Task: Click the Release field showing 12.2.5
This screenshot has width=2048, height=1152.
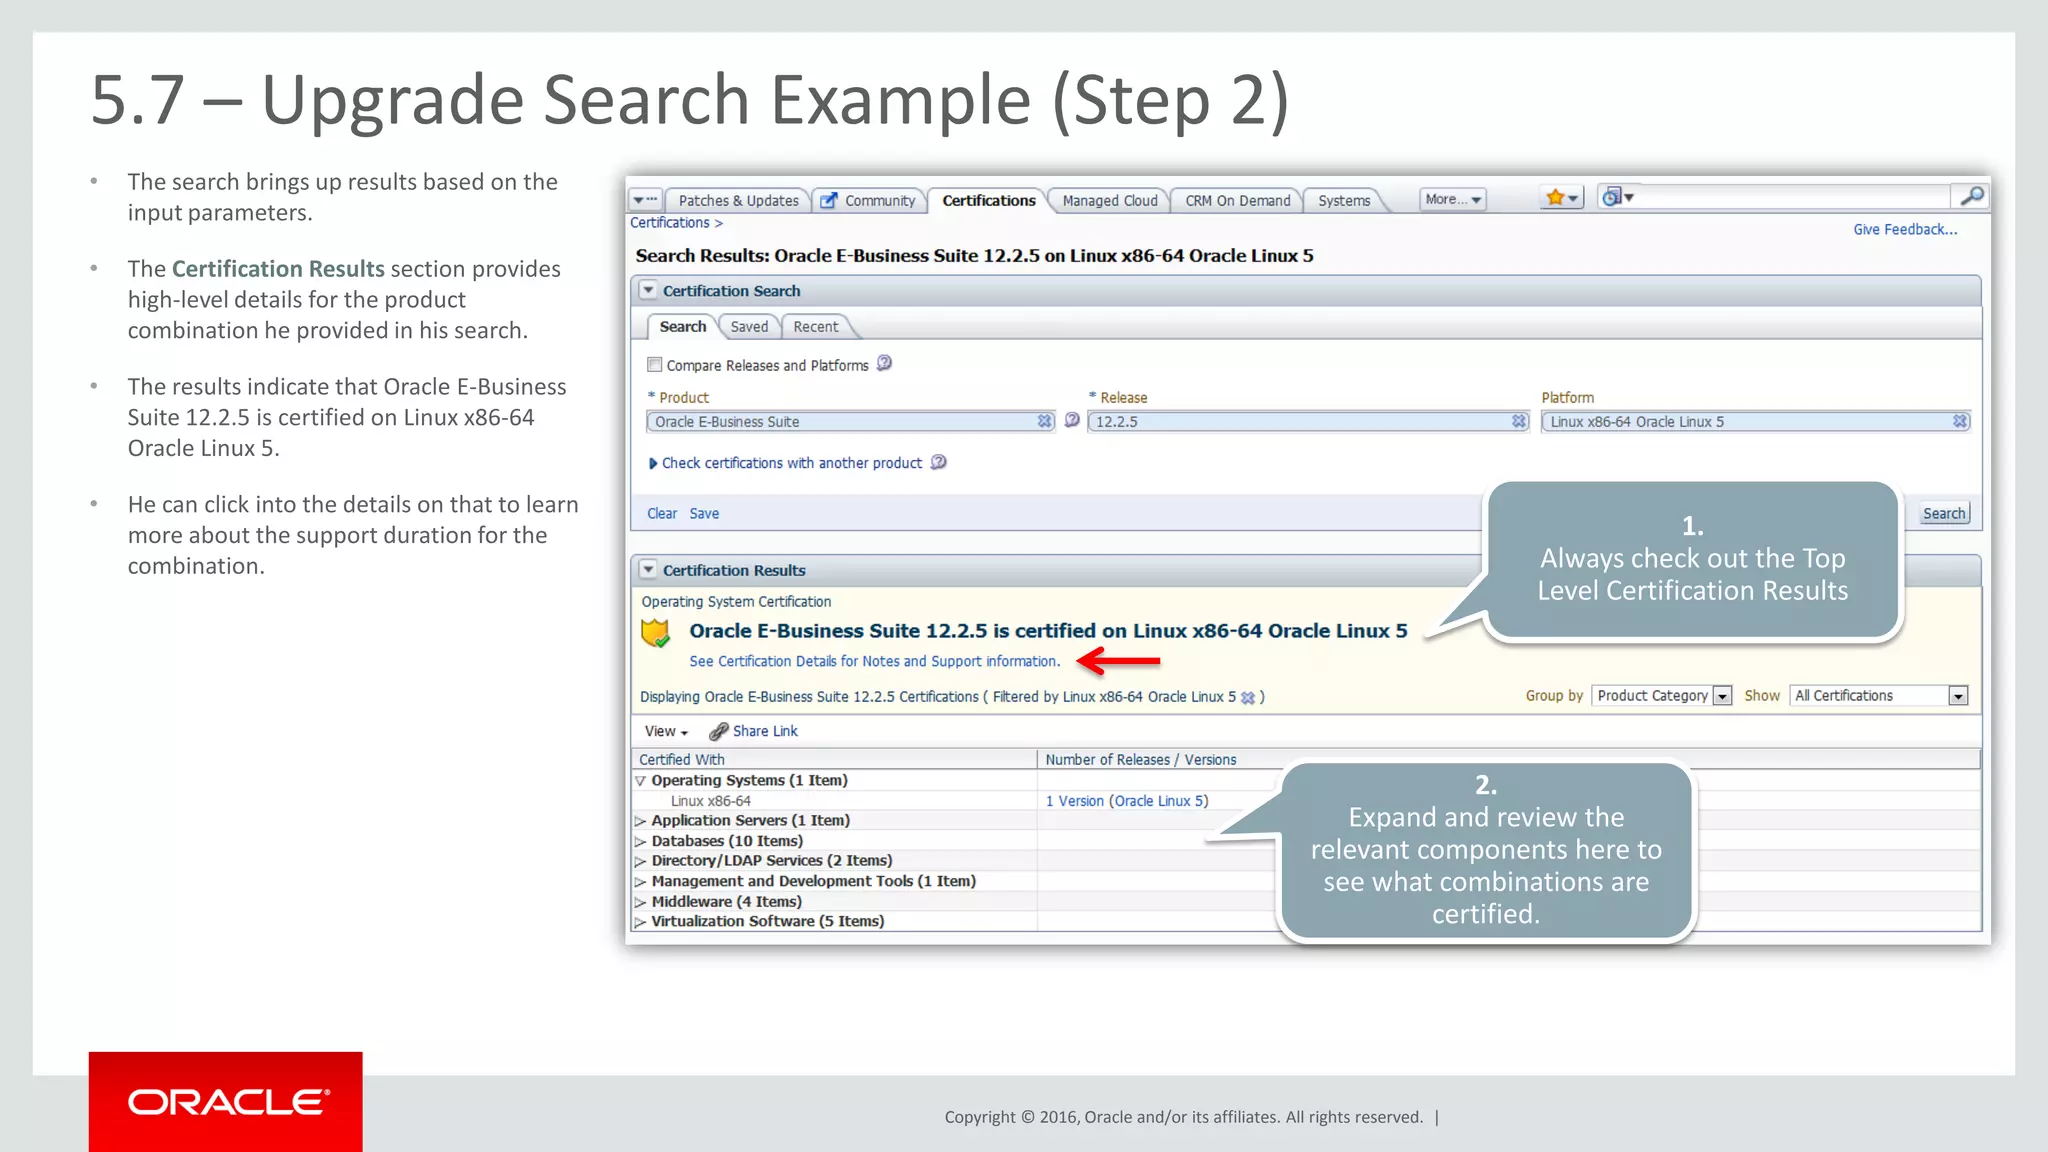Action: click(1308, 422)
